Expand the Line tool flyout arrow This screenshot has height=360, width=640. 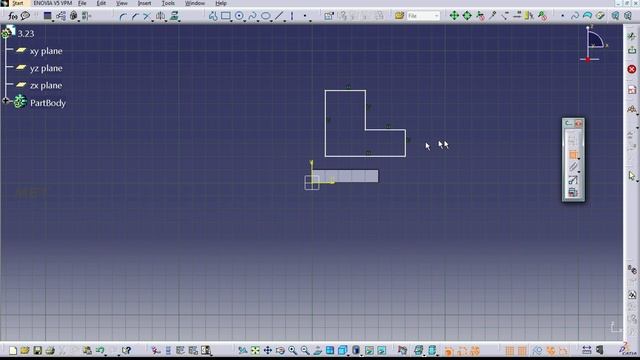coord(284,20)
